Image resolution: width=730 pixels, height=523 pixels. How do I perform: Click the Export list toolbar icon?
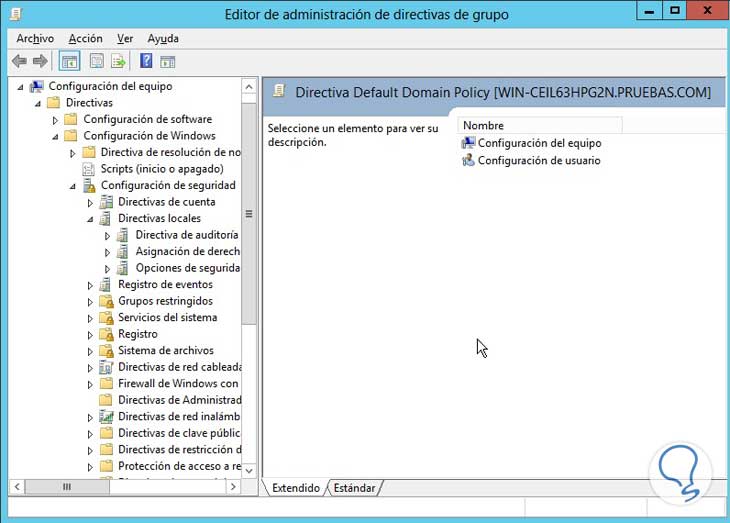pos(118,61)
